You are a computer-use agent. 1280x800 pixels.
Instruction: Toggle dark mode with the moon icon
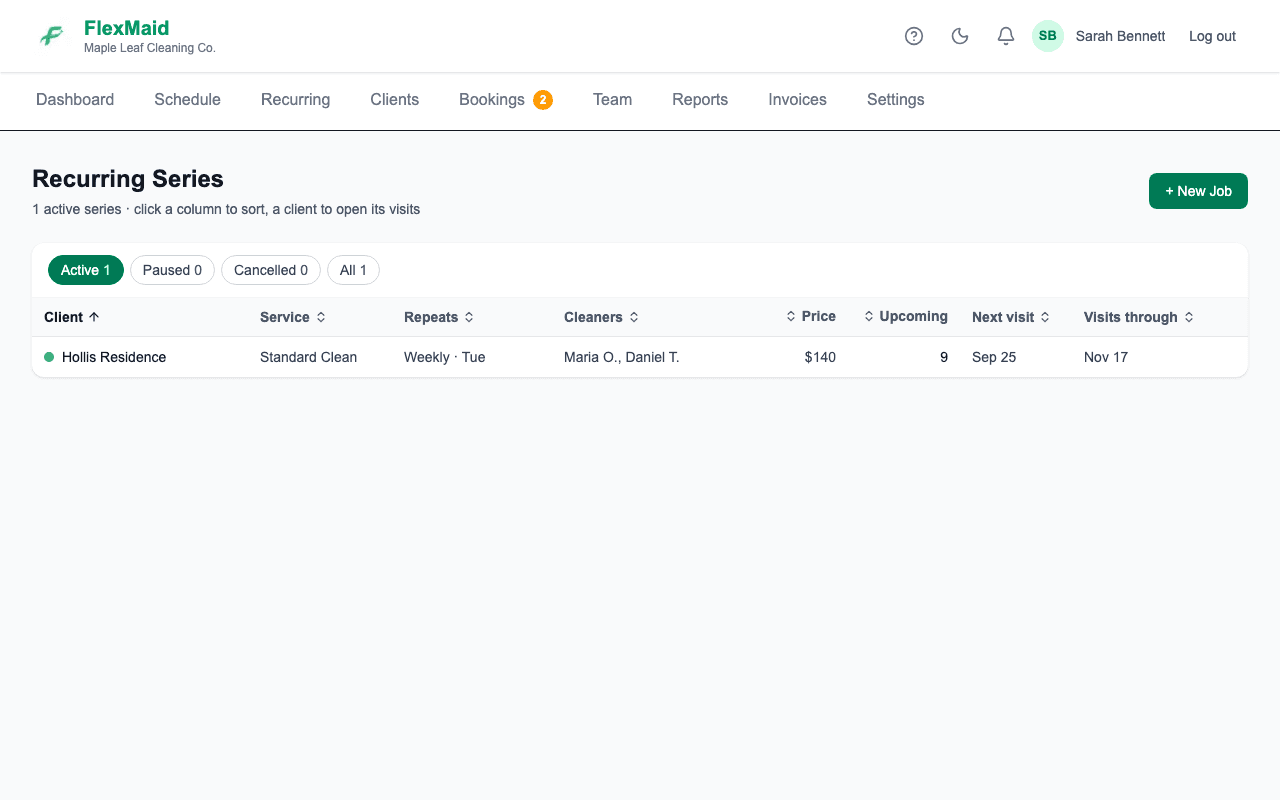tap(960, 36)
